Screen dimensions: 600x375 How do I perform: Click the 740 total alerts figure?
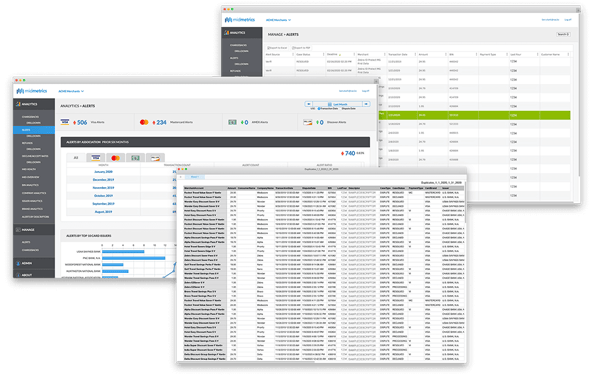350,153
